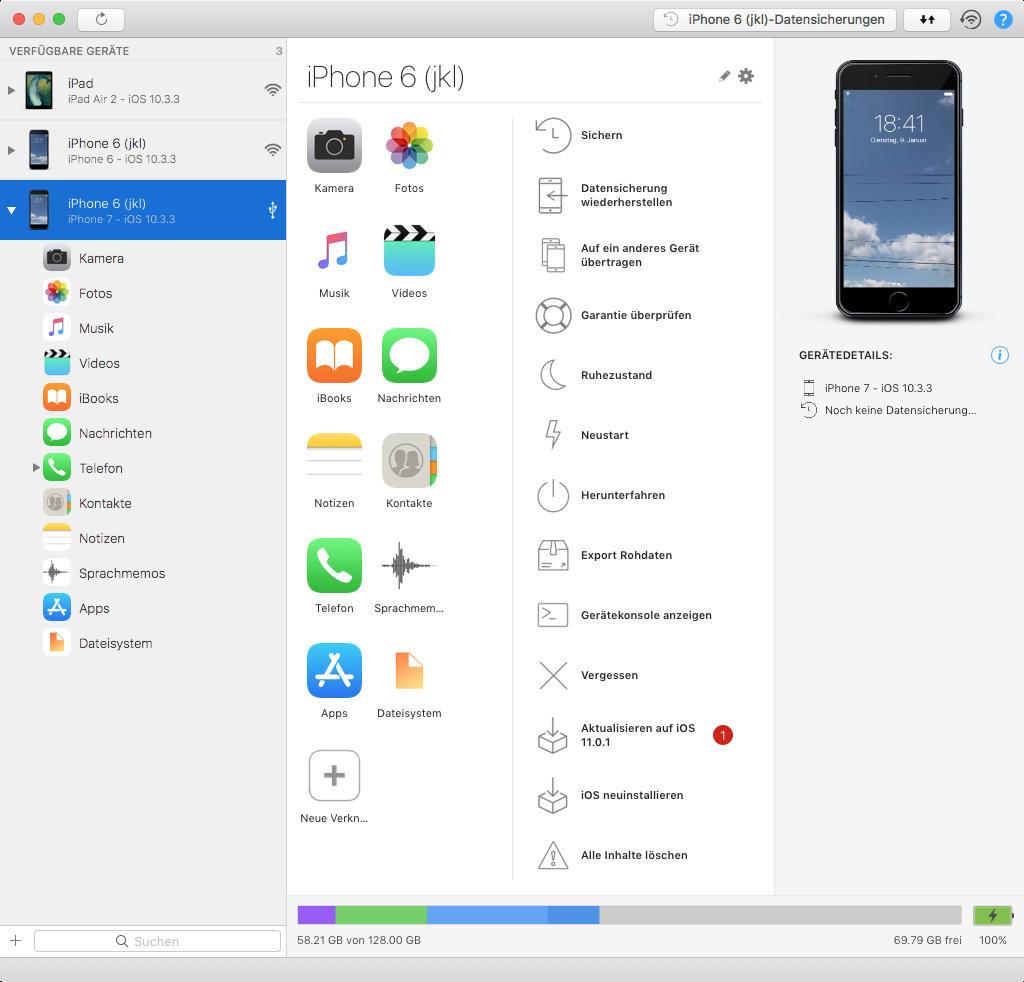Expand the iPad device row triangle
Image resolution: width=1024 pixels, height=982 pixels.
11,90
